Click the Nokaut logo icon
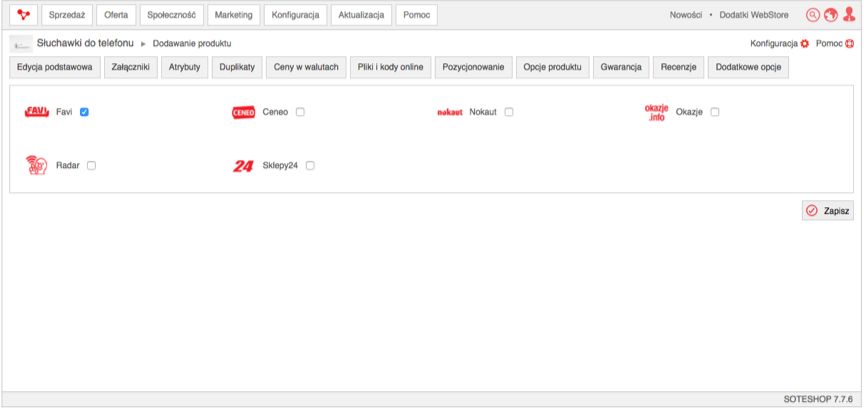864x410 pixels. tap(450, 112)
